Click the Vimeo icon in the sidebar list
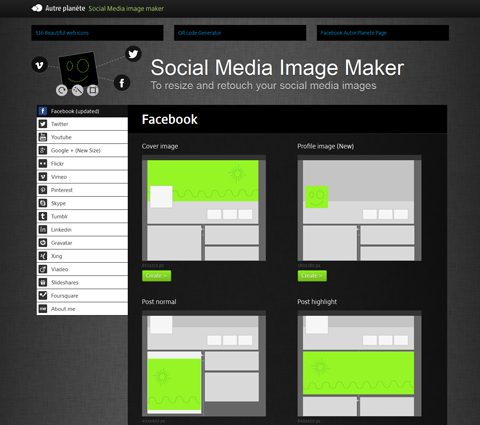Viewport: 480px width, 425px height. 43,177
